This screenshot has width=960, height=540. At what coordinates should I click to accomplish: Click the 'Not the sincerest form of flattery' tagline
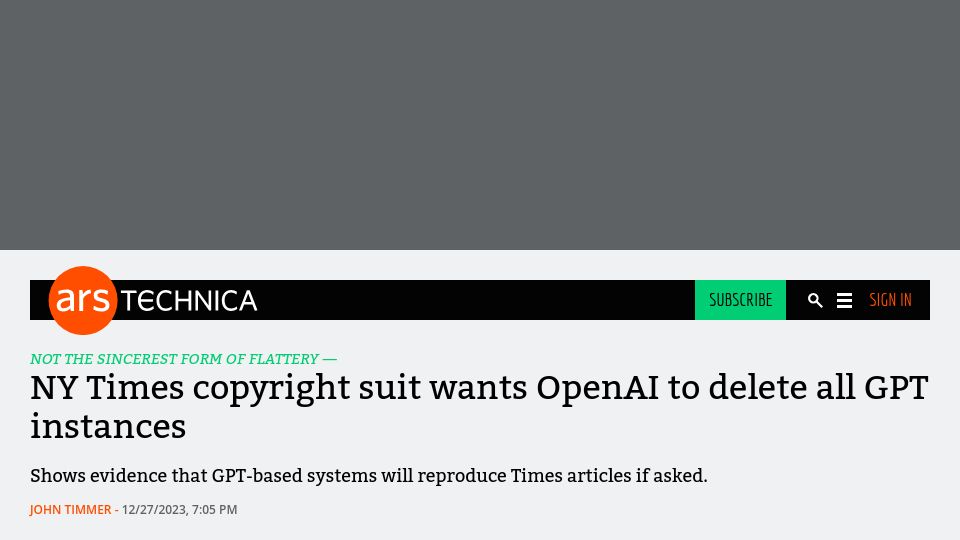pos(183,359)
